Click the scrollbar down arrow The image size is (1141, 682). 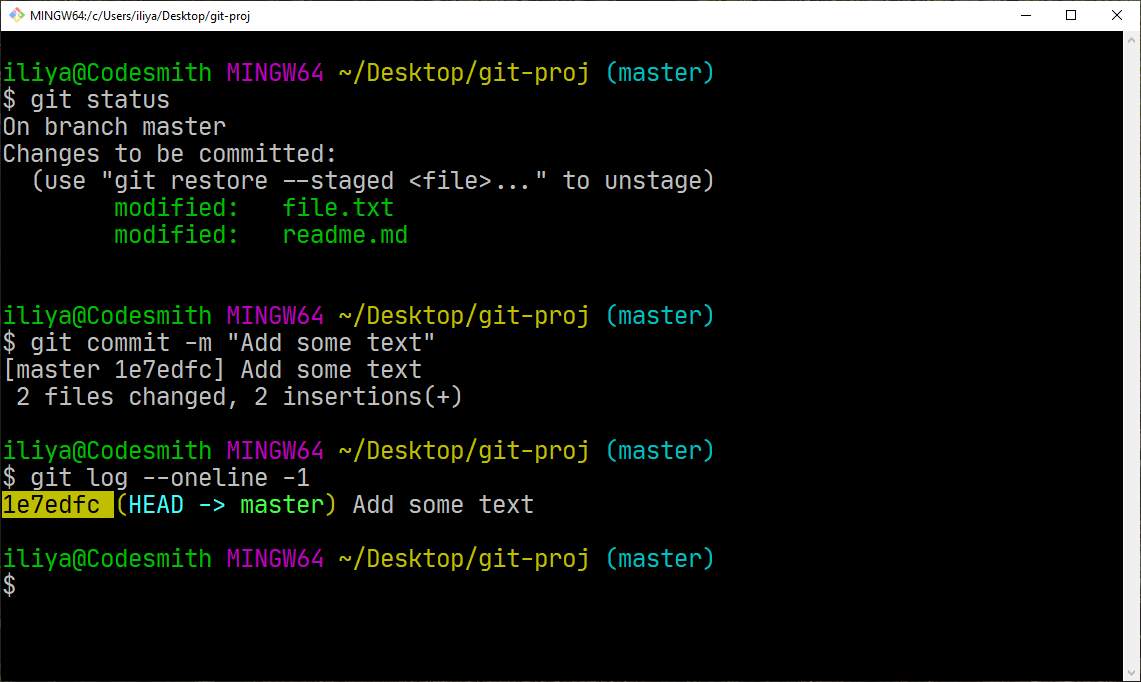(x=1132, y=672)
